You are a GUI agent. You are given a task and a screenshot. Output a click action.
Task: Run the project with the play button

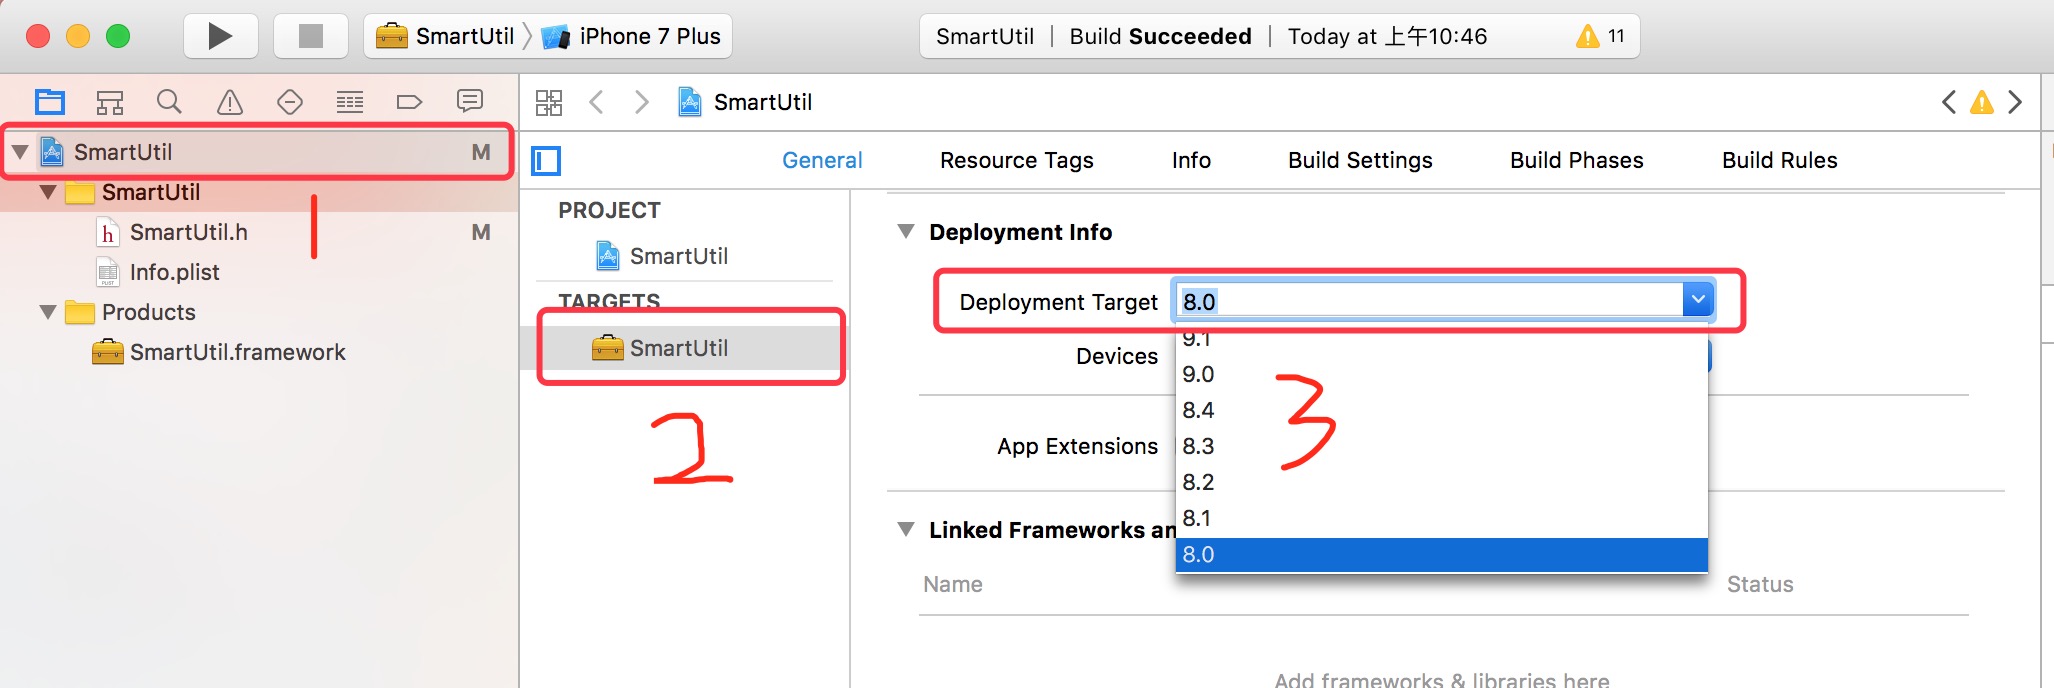220,37
